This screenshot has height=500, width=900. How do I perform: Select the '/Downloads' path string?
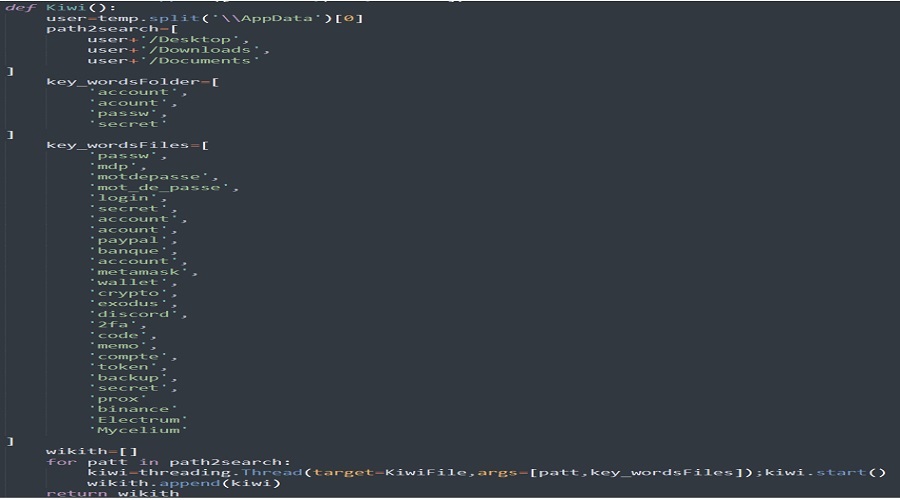point(200,50)
